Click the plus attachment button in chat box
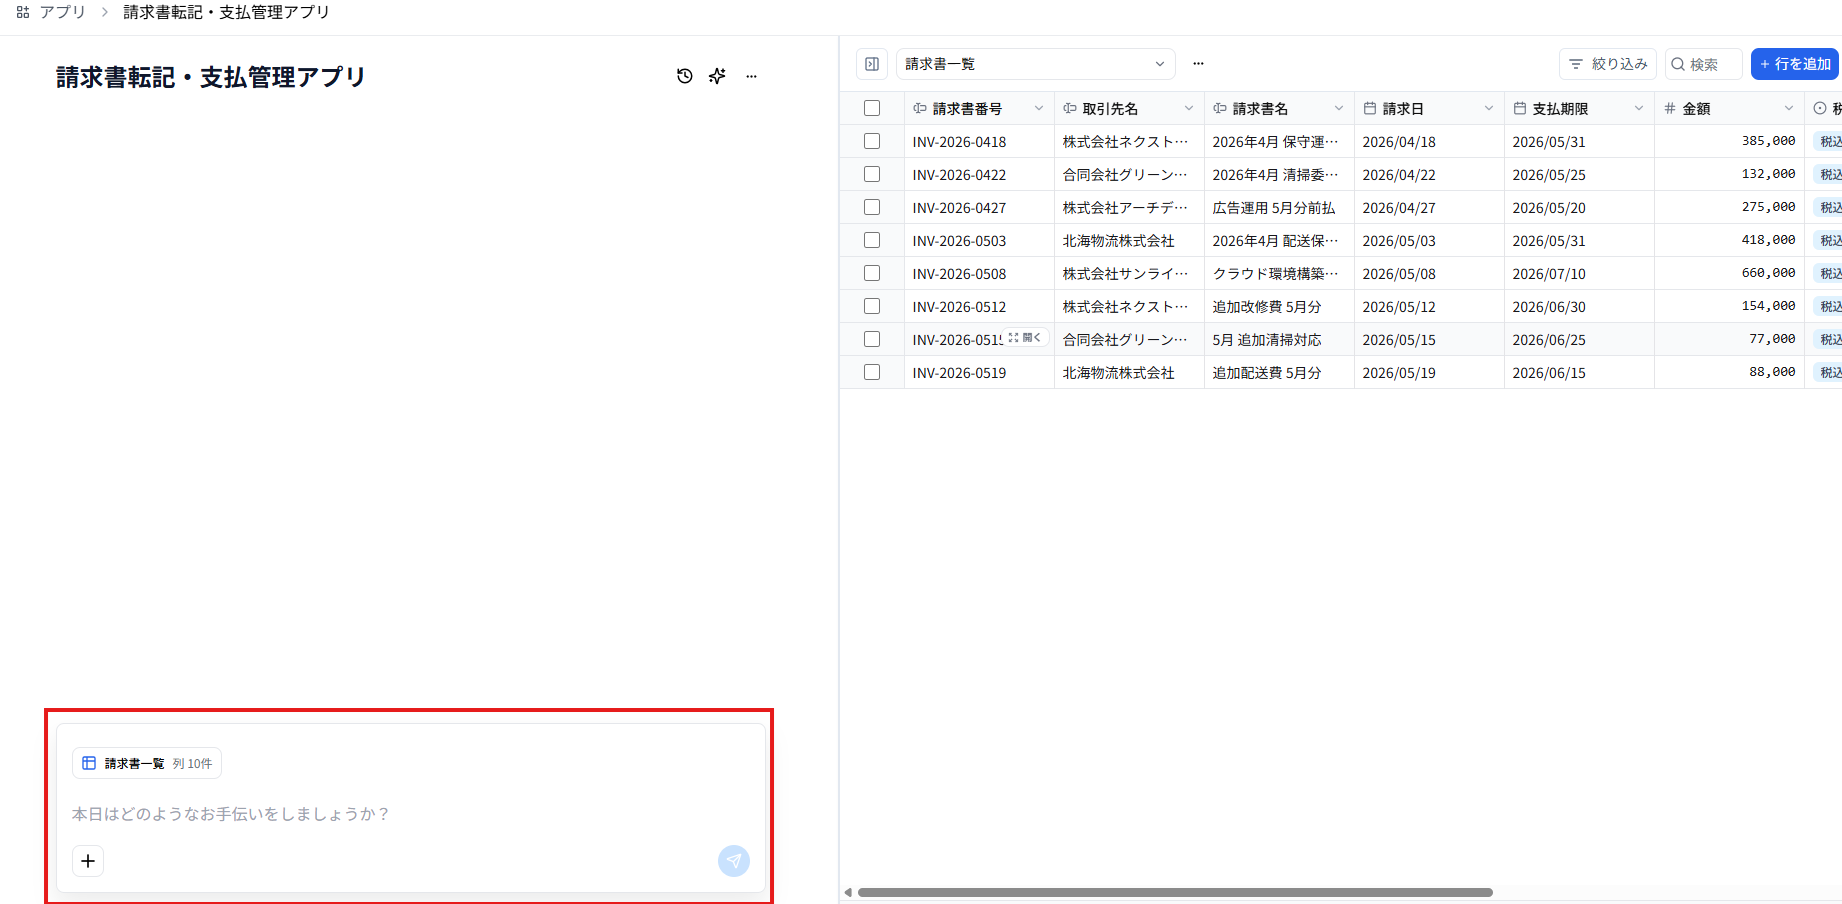Screen dimensions: 1842x904 point(88,861)
